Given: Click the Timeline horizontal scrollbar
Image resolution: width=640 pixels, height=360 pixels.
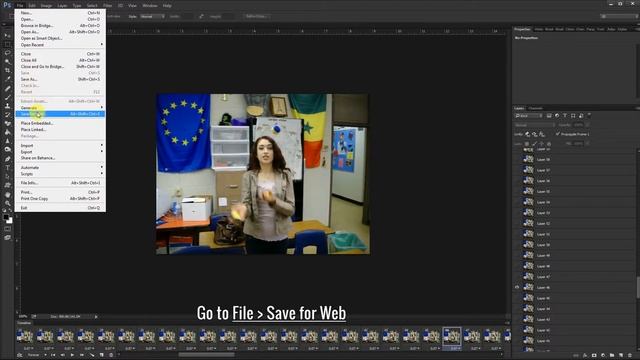Looking at the screenshot, I should pos(206,355).
